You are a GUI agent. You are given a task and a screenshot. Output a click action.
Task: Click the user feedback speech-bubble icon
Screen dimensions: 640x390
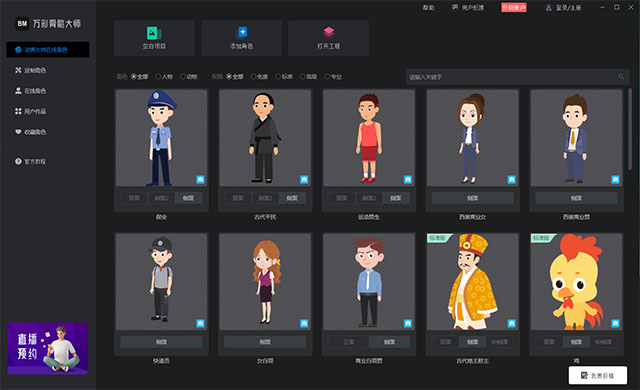tap(455, 7)
